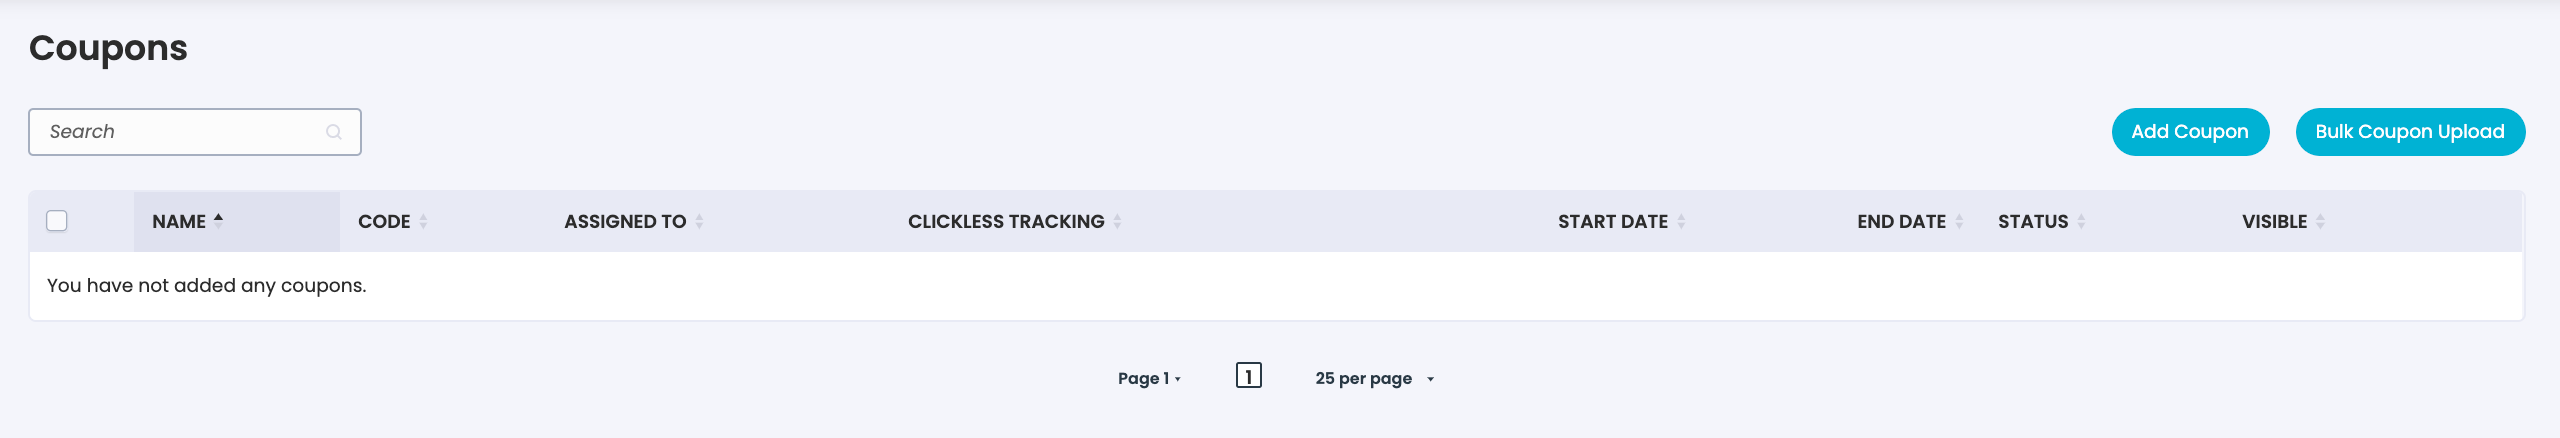2560x438 pixels.
Task: Click the sort arrows beside CODE
Action: click(x=423, y=221)
